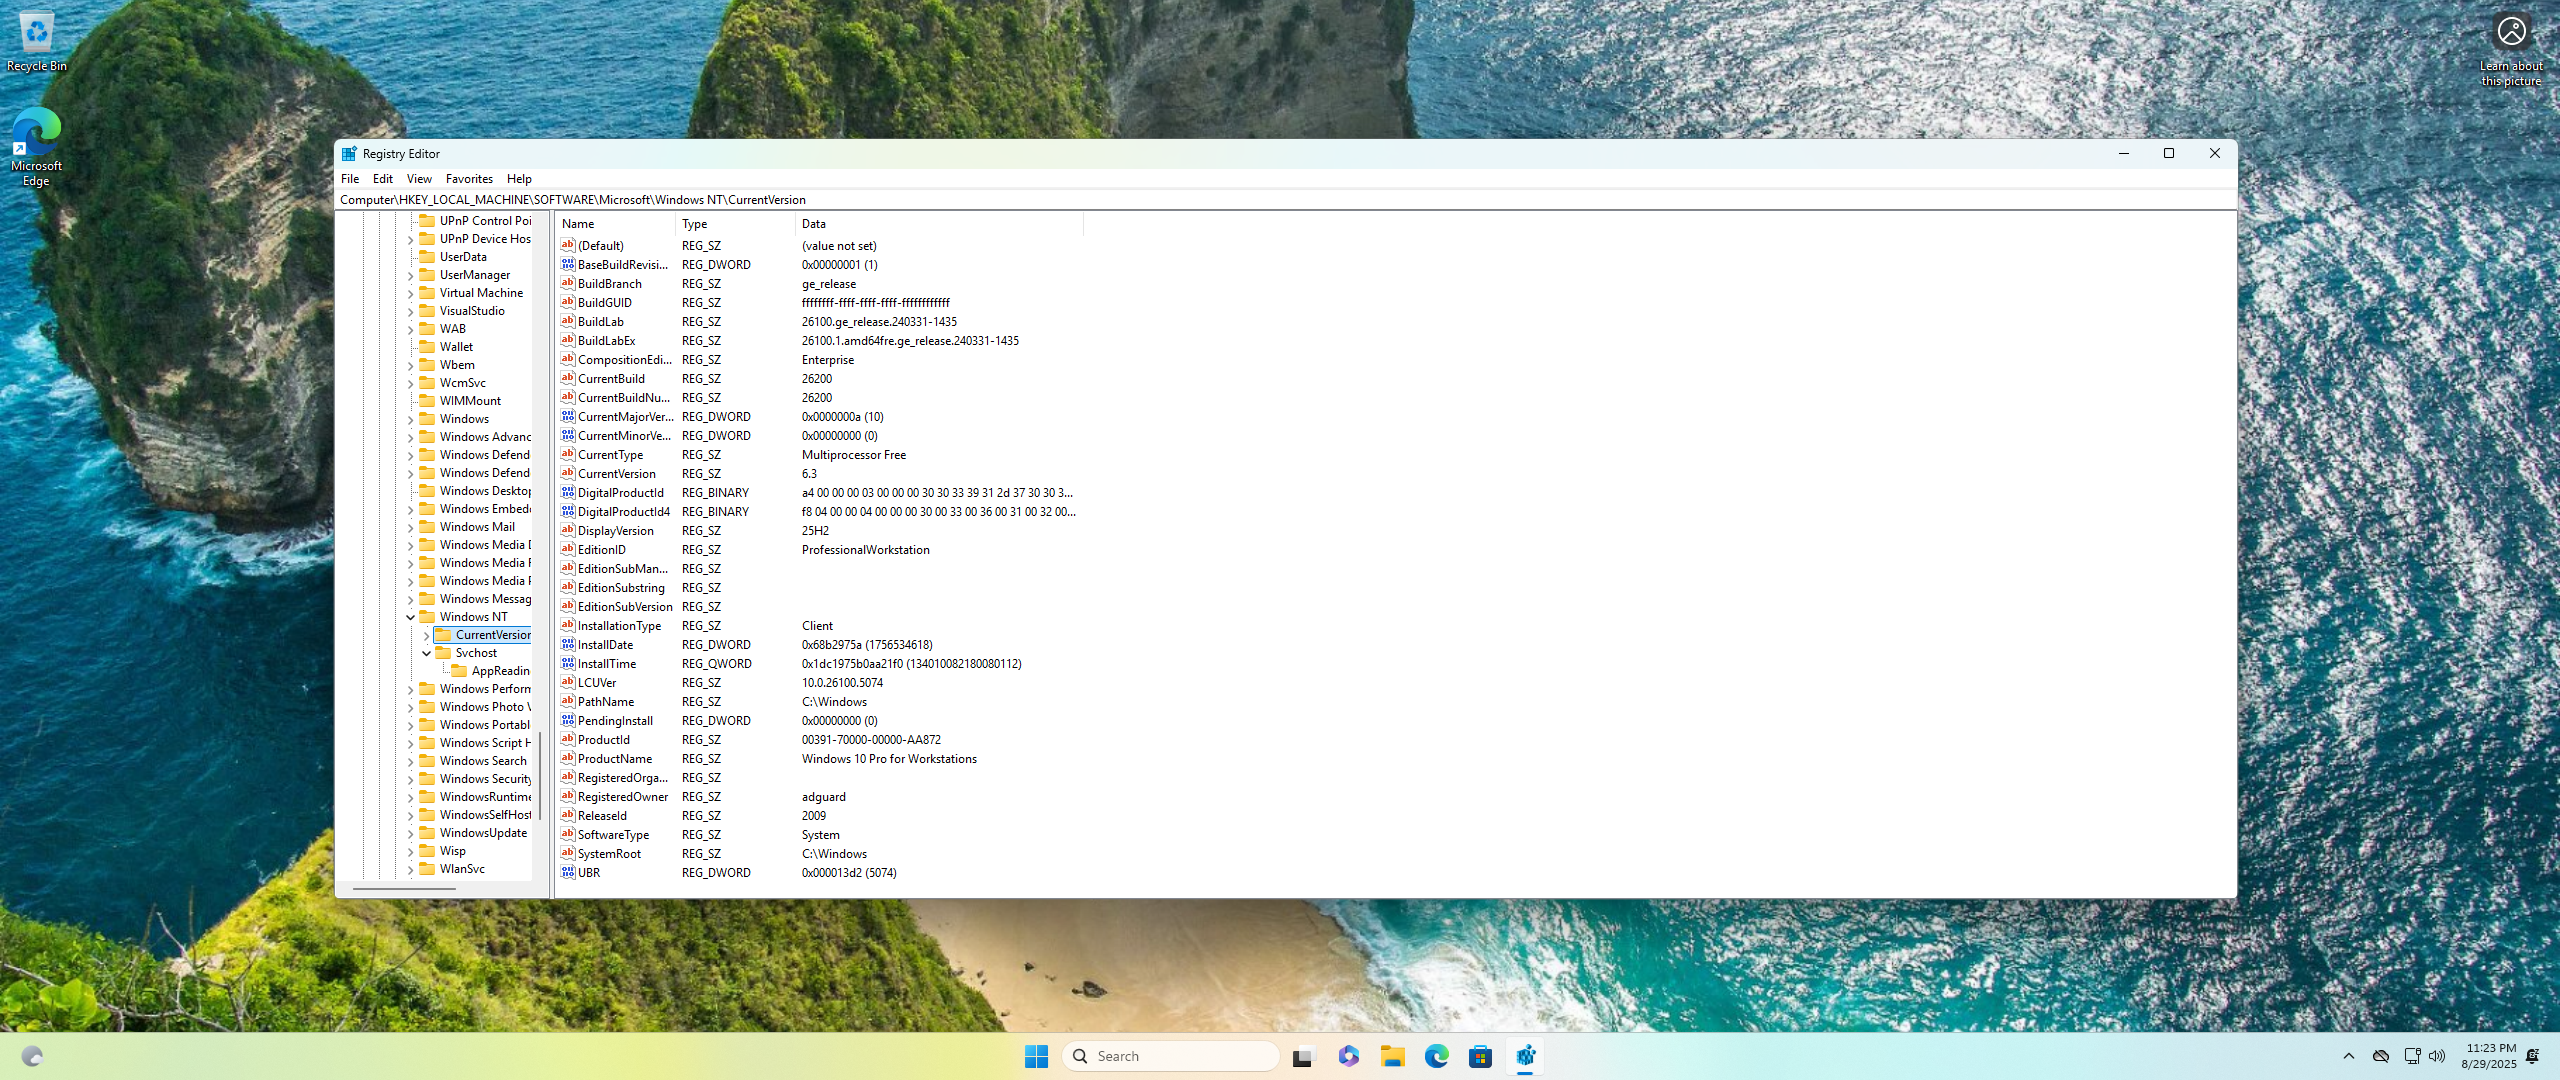The image size is (2560, 1080).
Task: Select the DigitalProductId binary value icon
Action: tap(568, 493)
